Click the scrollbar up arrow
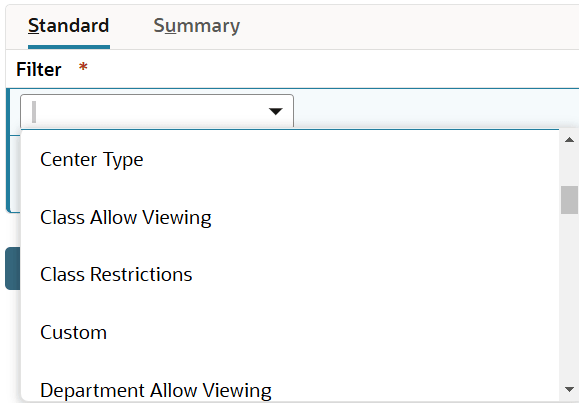The width and height of the screenshot is (579, 403). pos(569,140)
